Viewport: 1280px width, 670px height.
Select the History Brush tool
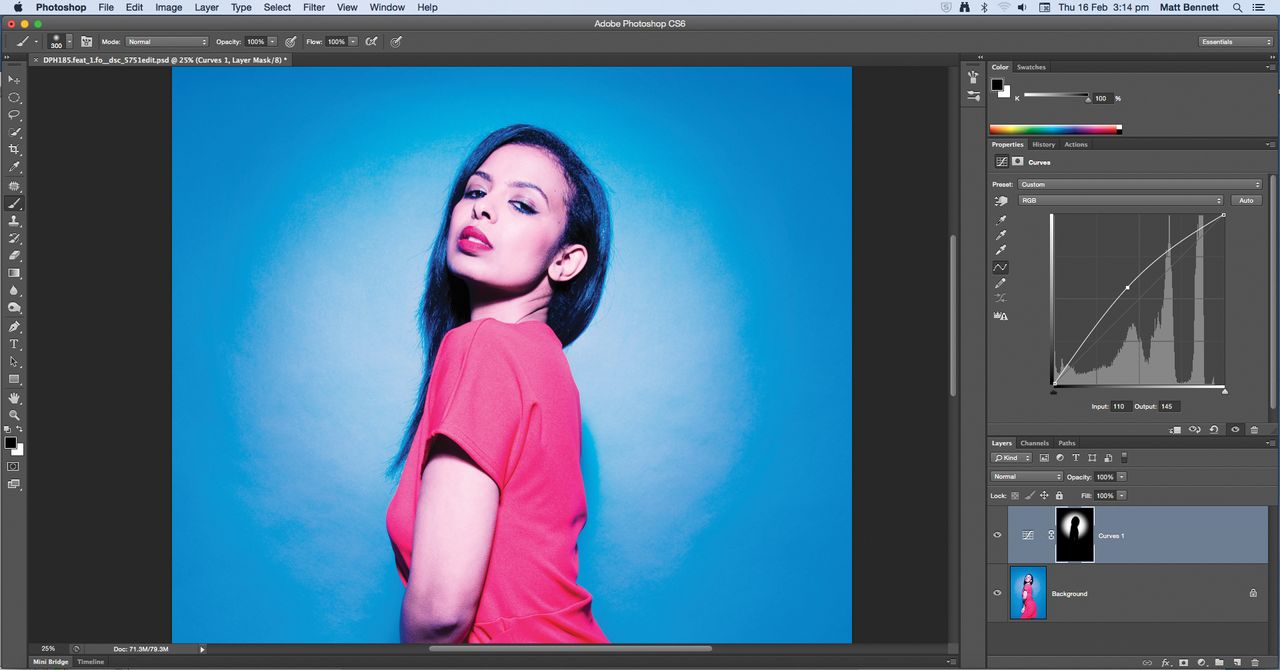click(x=14, y=238)
